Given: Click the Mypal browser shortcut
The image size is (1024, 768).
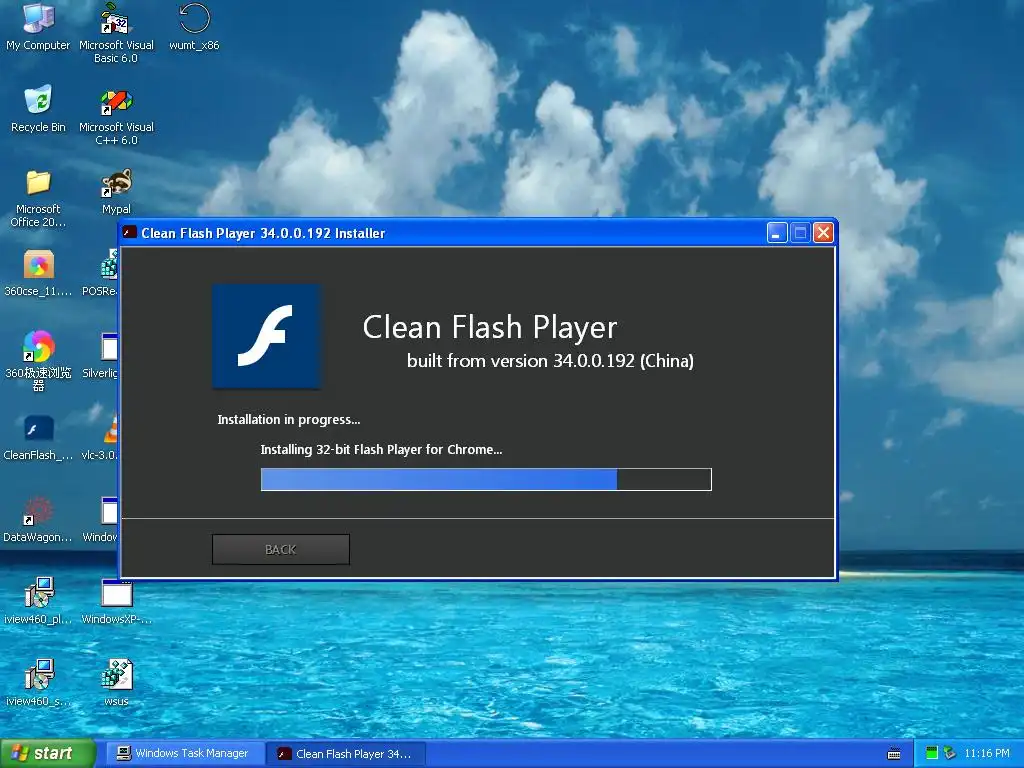Looking at the screenshot, I should (116, 191).
